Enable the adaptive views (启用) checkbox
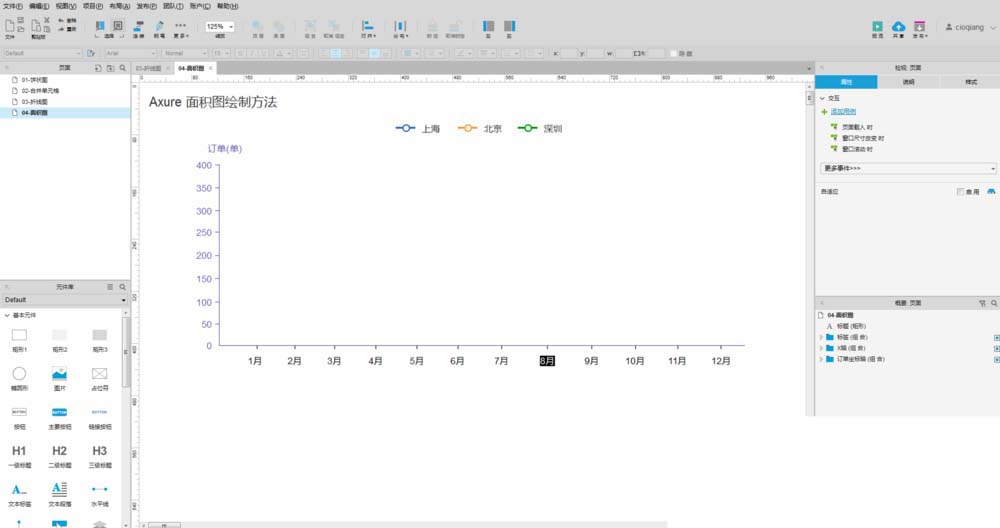Screen dimensions: 1000x528 [960, 191]
